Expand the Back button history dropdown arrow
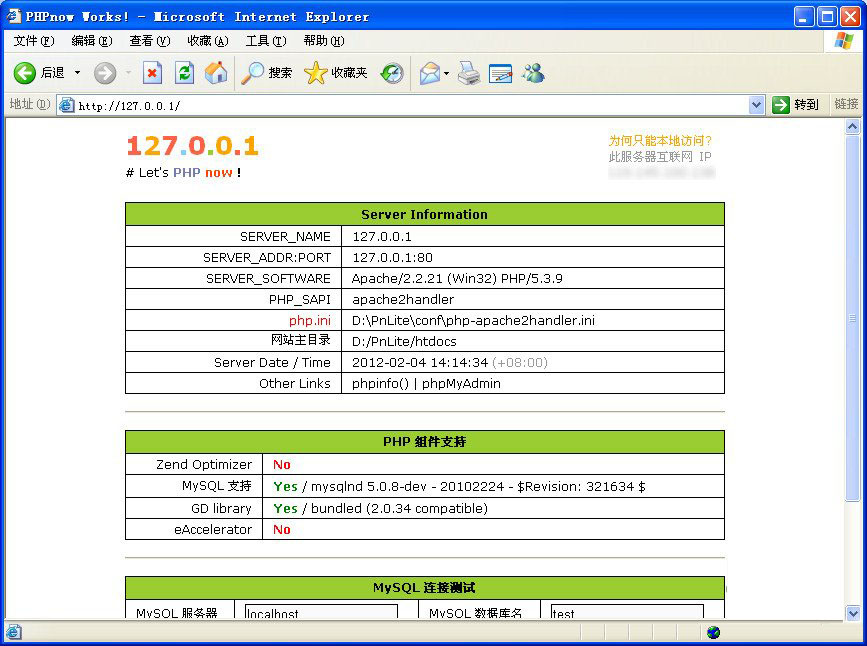 point(77,73)
